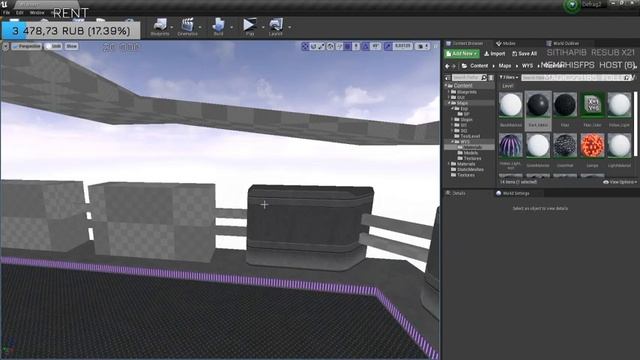
Task: Open the Show menu in viewport
Action: 71,47
